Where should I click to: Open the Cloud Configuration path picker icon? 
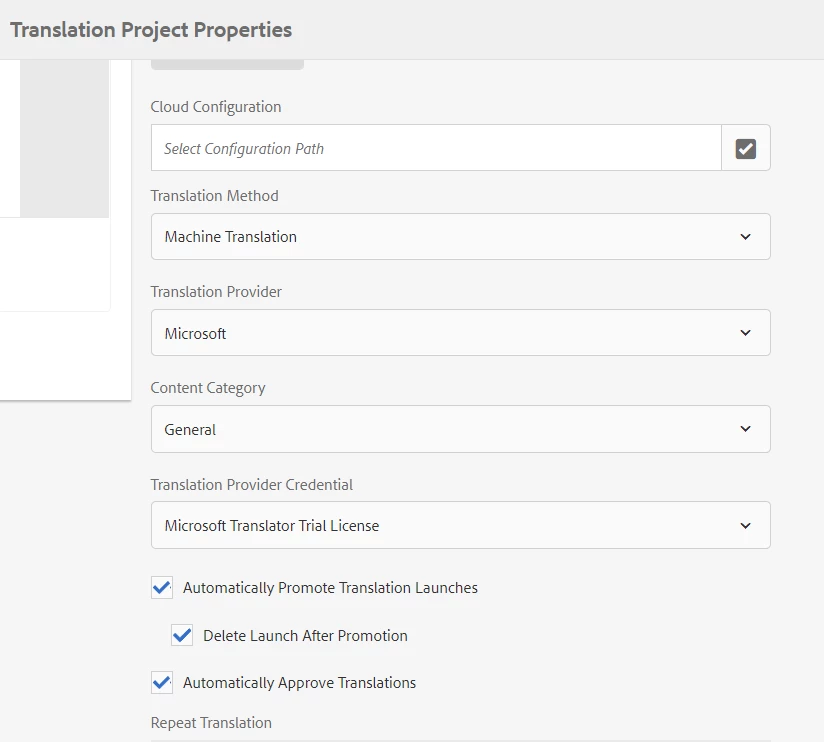coord(745,148)
